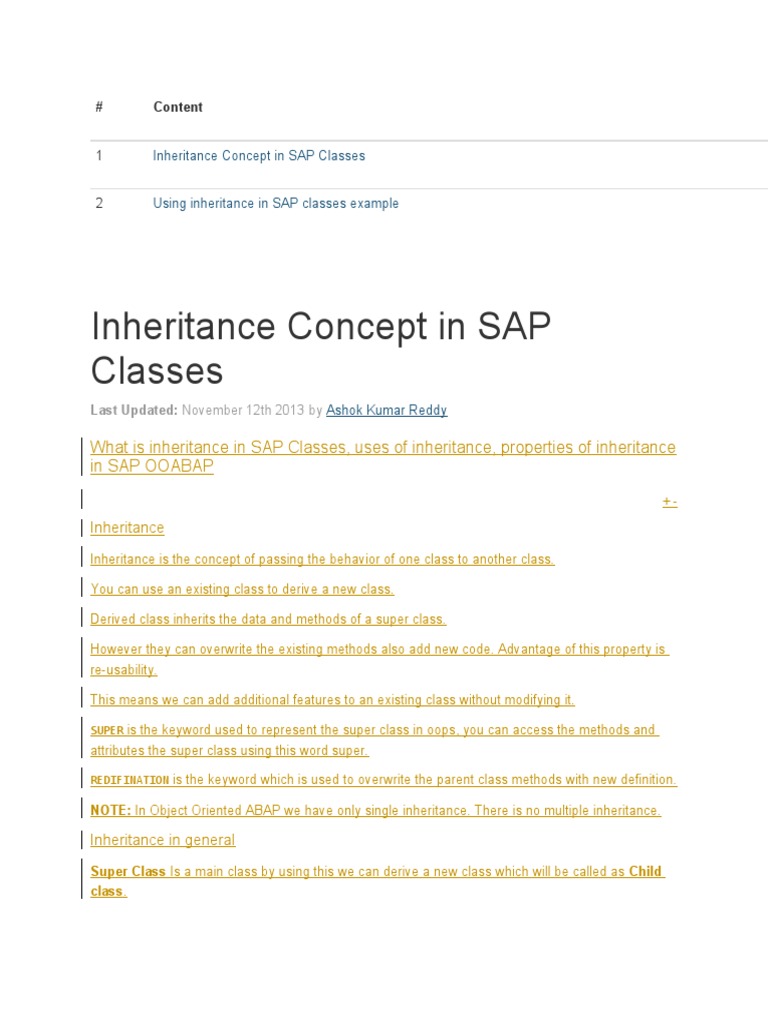This screenshot has width=768, height=1024.
Task: Click 'You can use an existing class' line
Action: [242, 590]
